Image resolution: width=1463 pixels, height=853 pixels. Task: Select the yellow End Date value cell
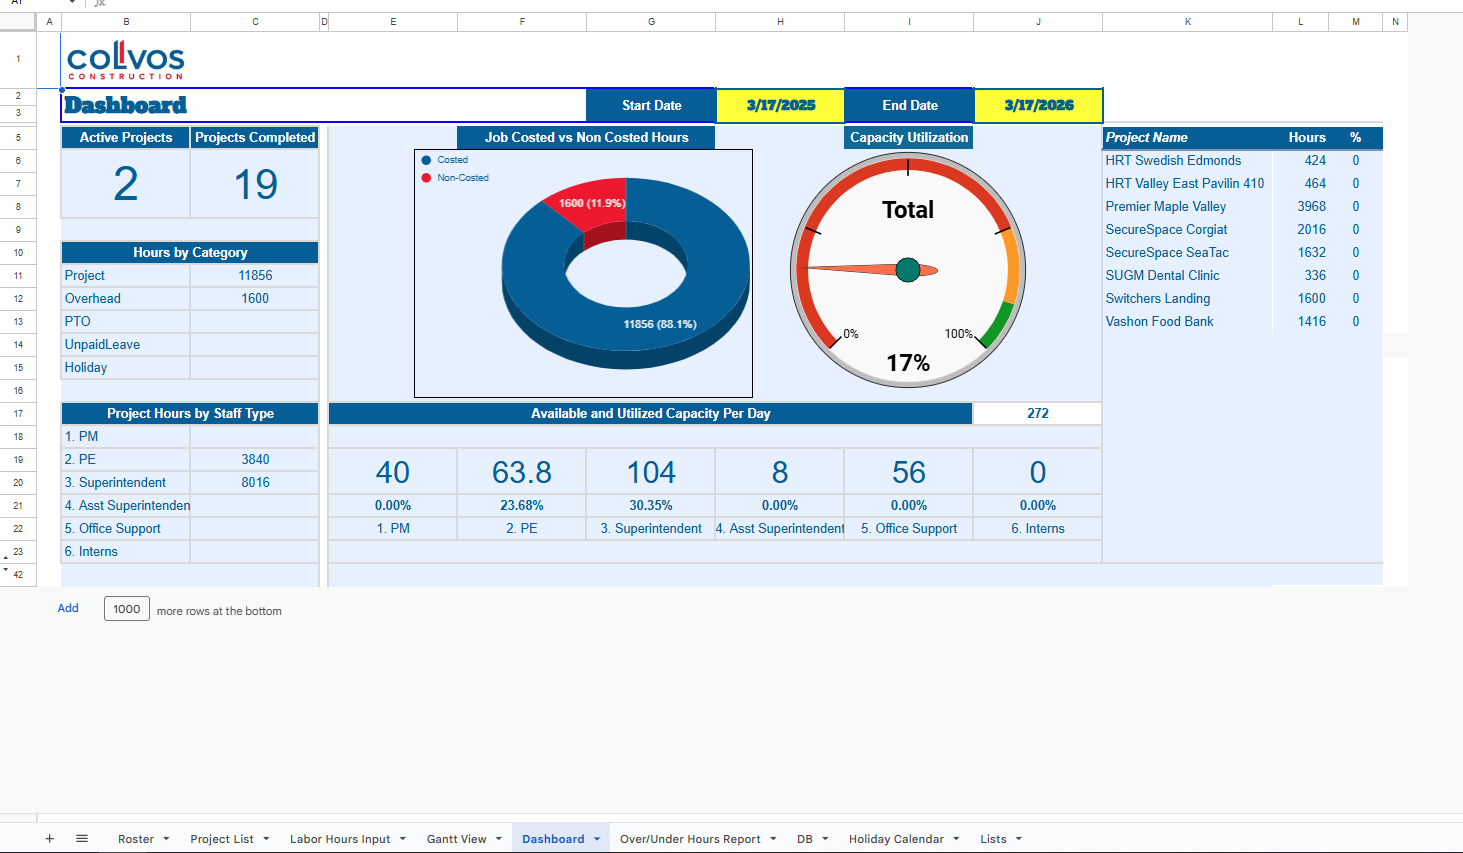click(x=1038, y=105)
